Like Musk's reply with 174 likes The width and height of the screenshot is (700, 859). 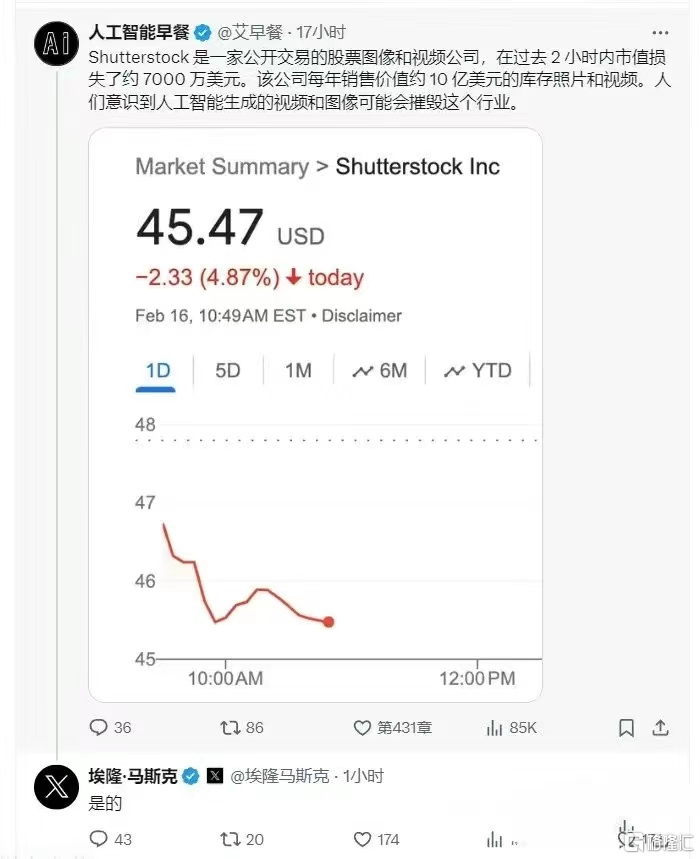point(362,839)
